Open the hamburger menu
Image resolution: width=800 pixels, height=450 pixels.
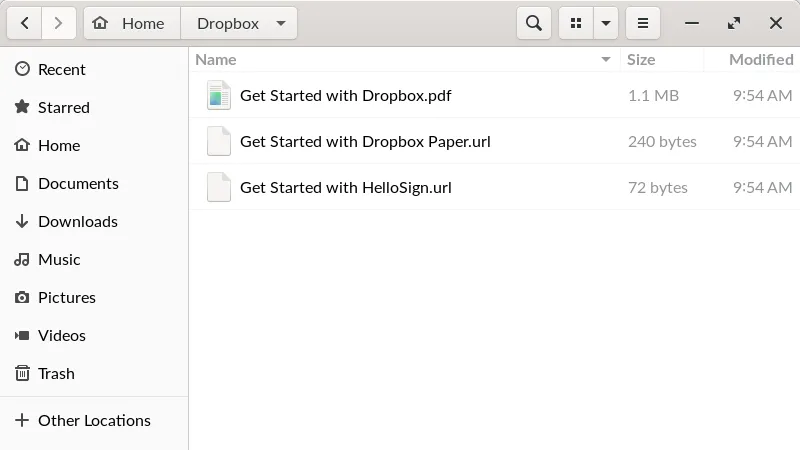click(643, 23)
